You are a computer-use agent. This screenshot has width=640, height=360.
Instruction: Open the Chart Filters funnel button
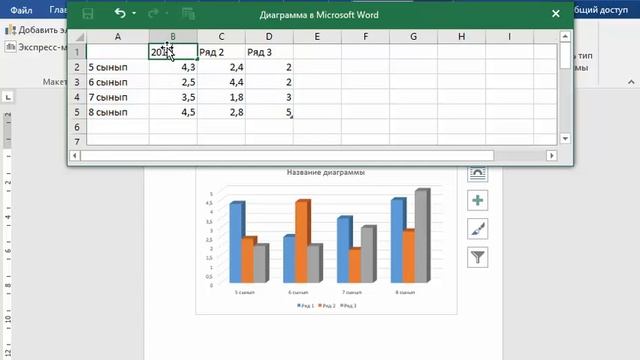pyautogui.click(x=478, y=257)
